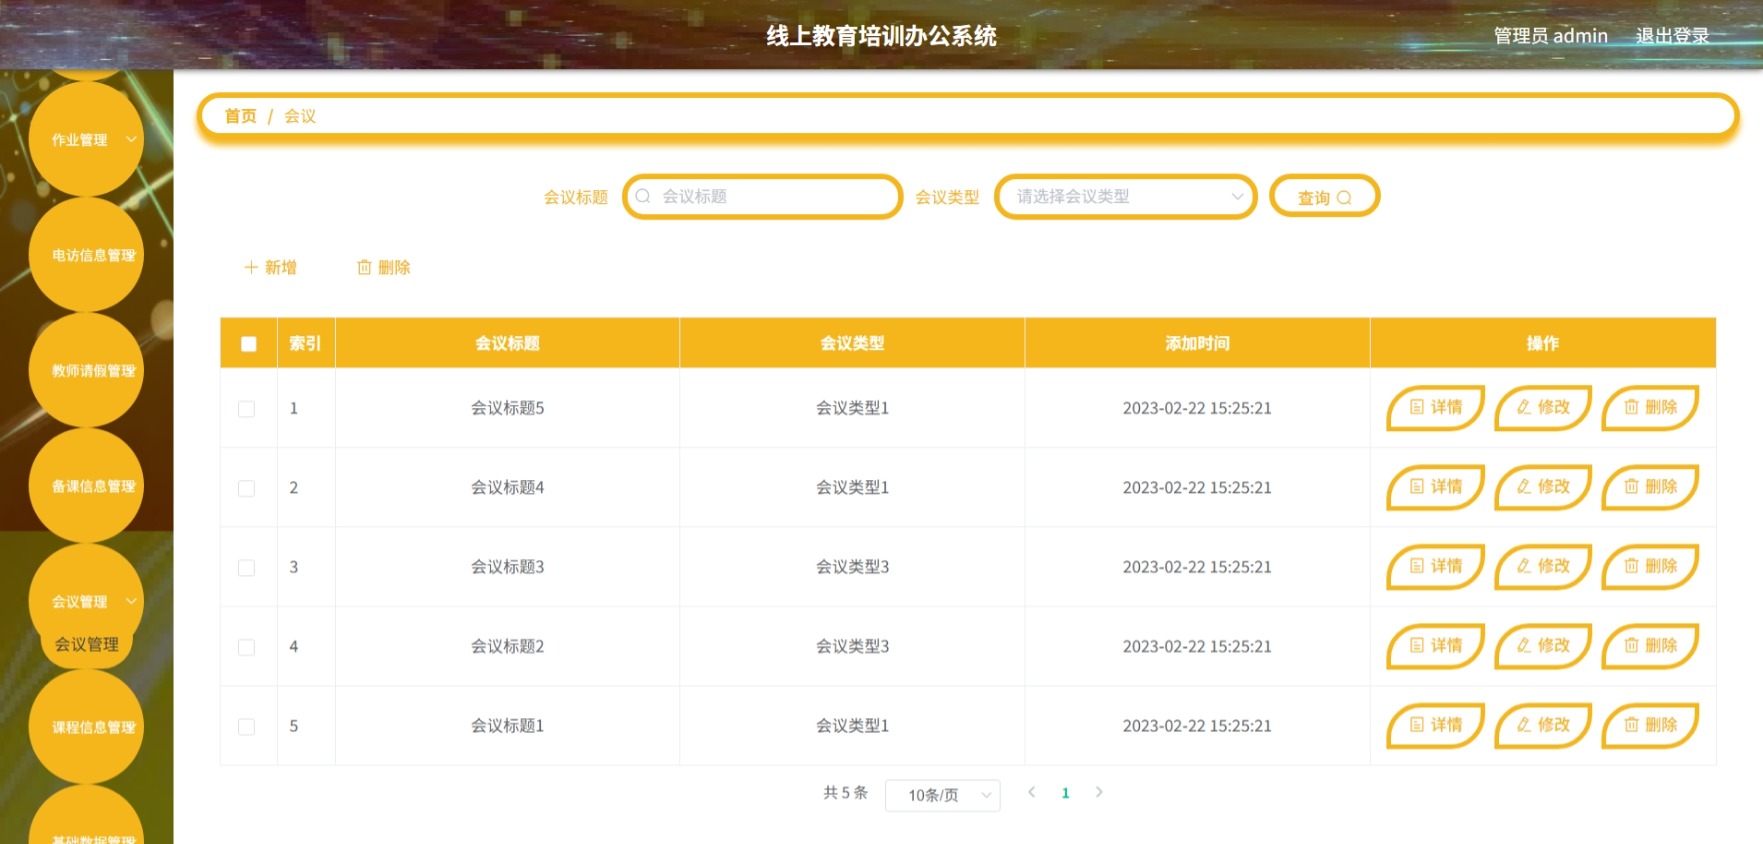Delete the 会议标题5 row
This screenshot has width=1763, height=844.
(x=1650, y=408)
